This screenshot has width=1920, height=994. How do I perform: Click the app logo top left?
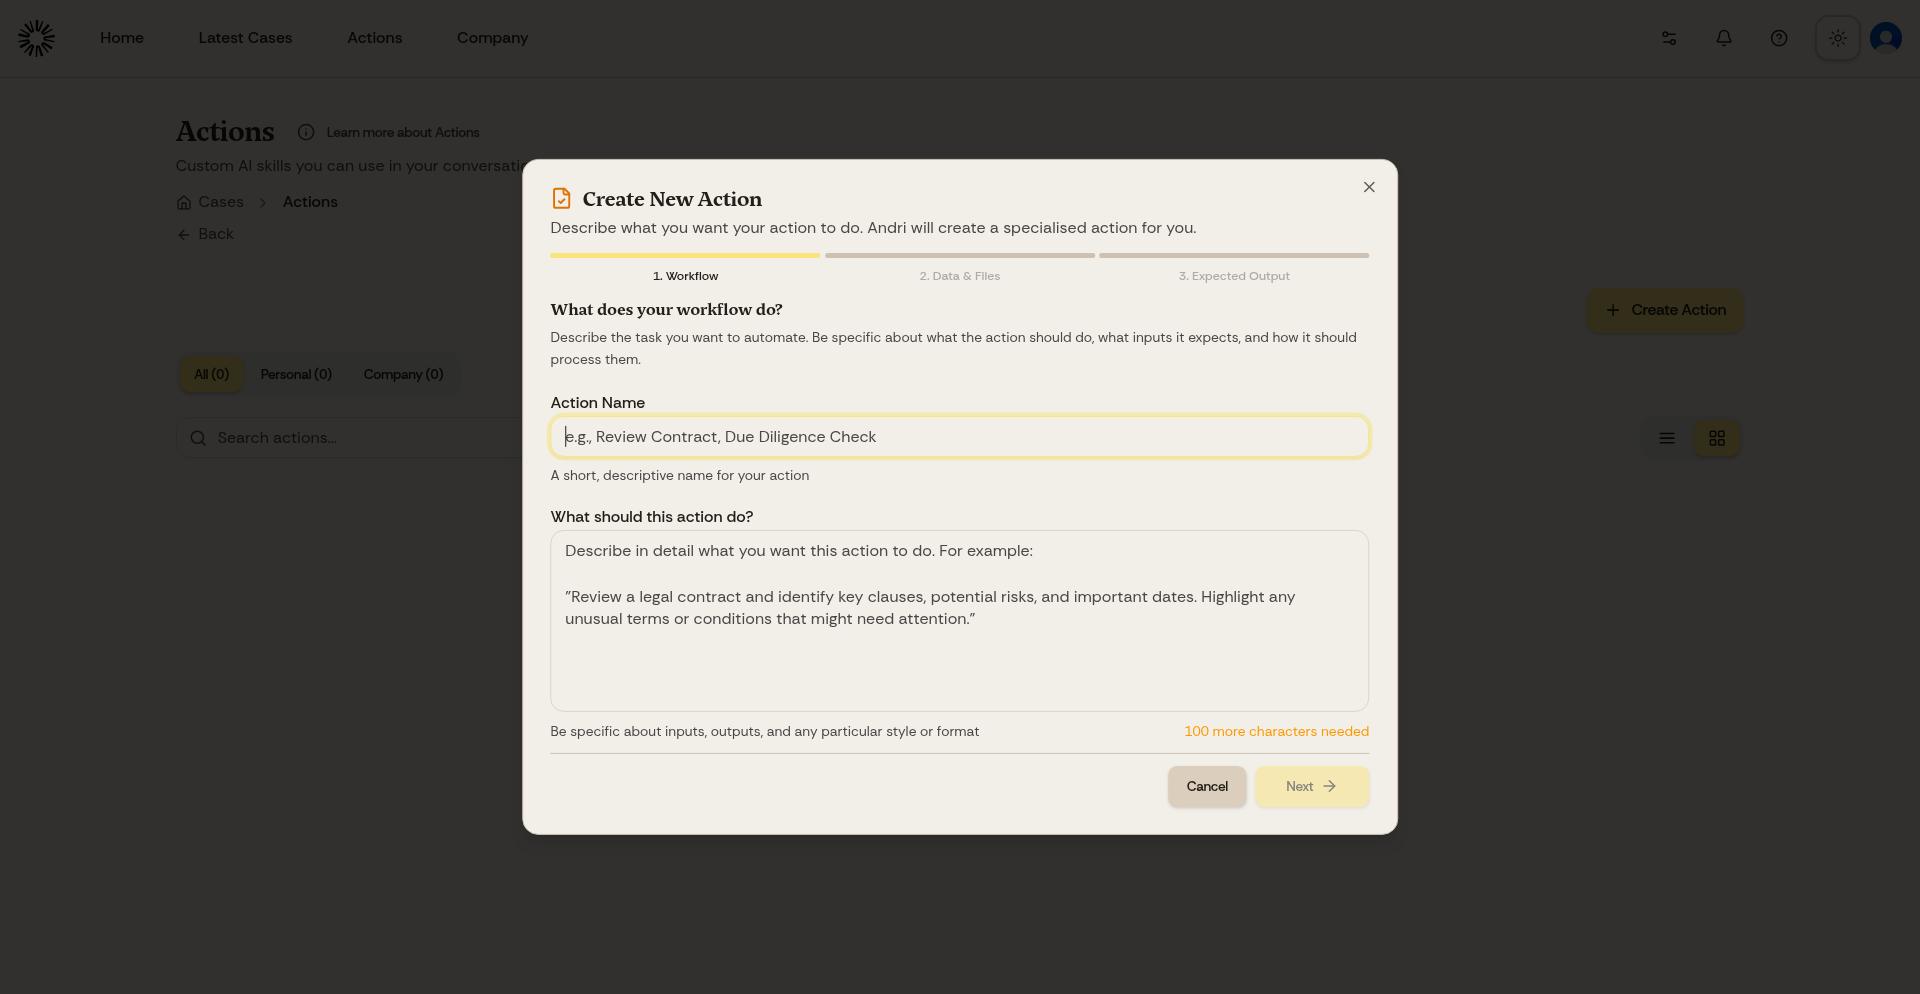point(36,37)
